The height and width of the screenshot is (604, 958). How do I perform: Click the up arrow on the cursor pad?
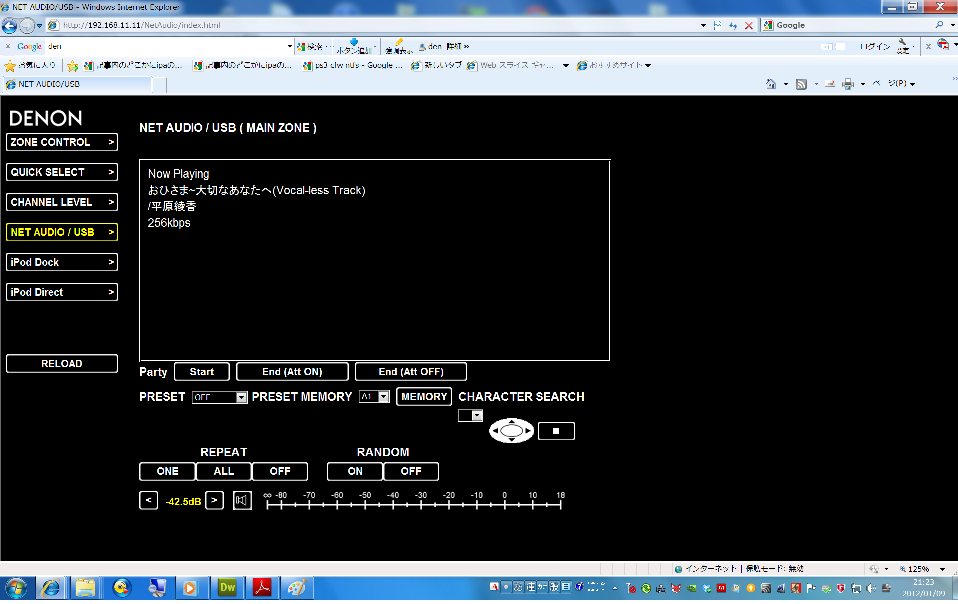511,421
